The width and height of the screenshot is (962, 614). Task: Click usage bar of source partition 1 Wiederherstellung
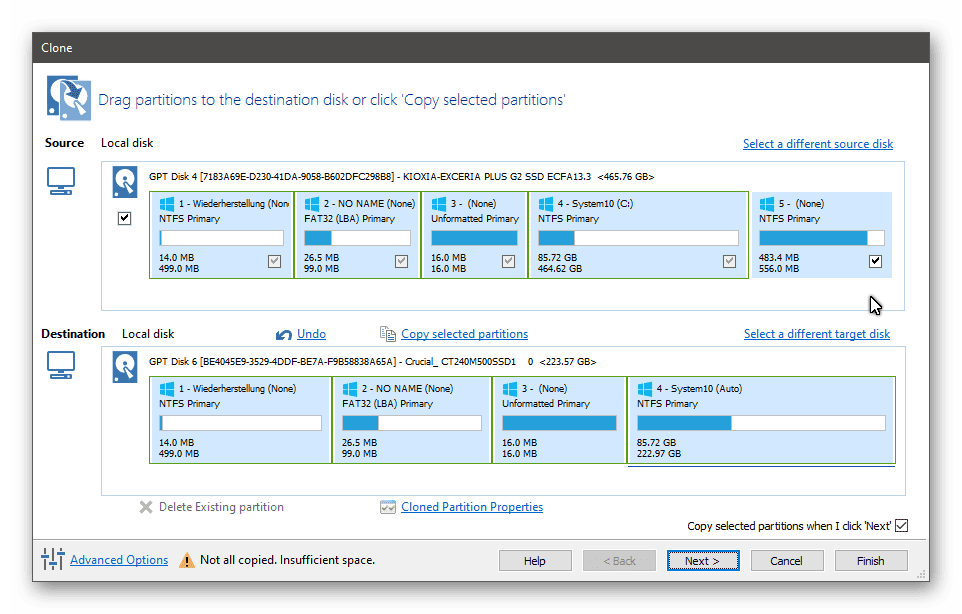click(221, 238)
